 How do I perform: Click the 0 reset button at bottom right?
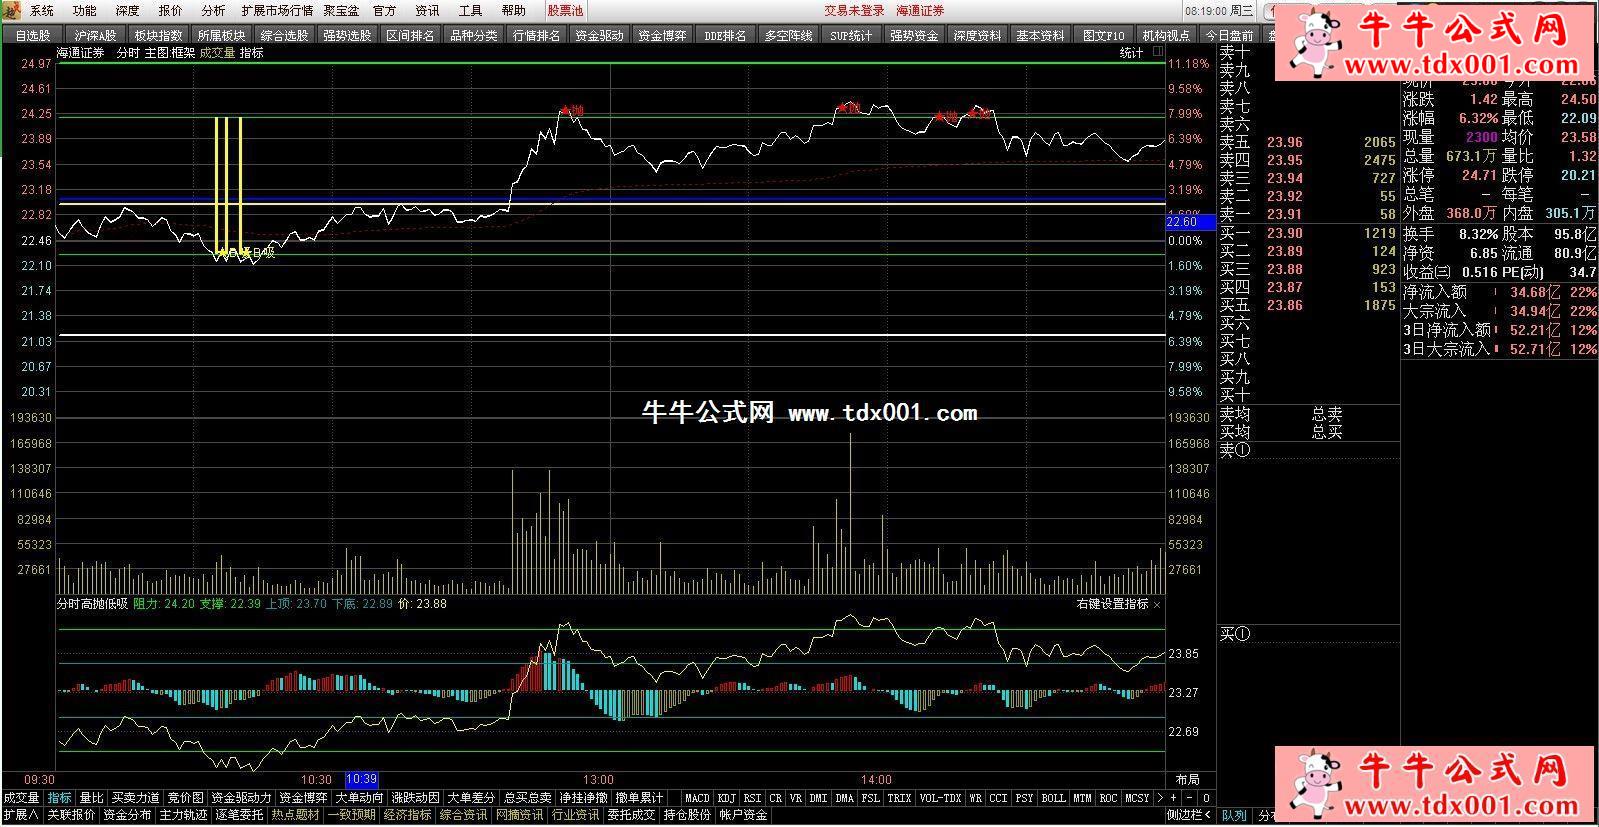coord(1206,798)
